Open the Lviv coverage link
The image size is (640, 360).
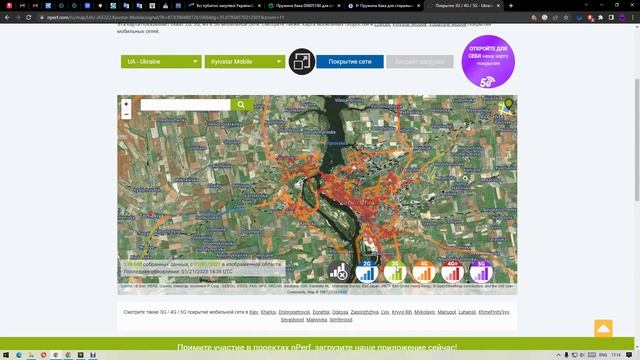tap(385, 312)
